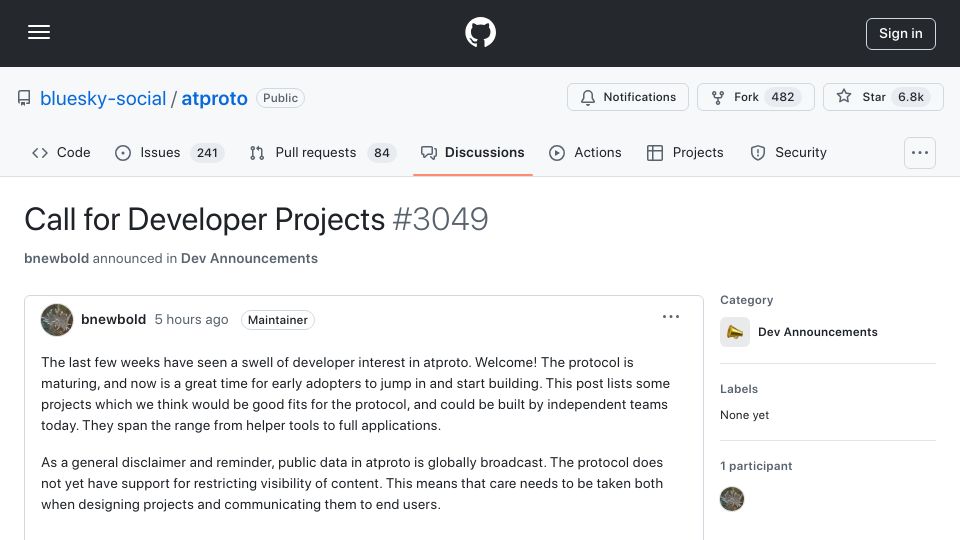Open the Security tab

coord(789,152)
